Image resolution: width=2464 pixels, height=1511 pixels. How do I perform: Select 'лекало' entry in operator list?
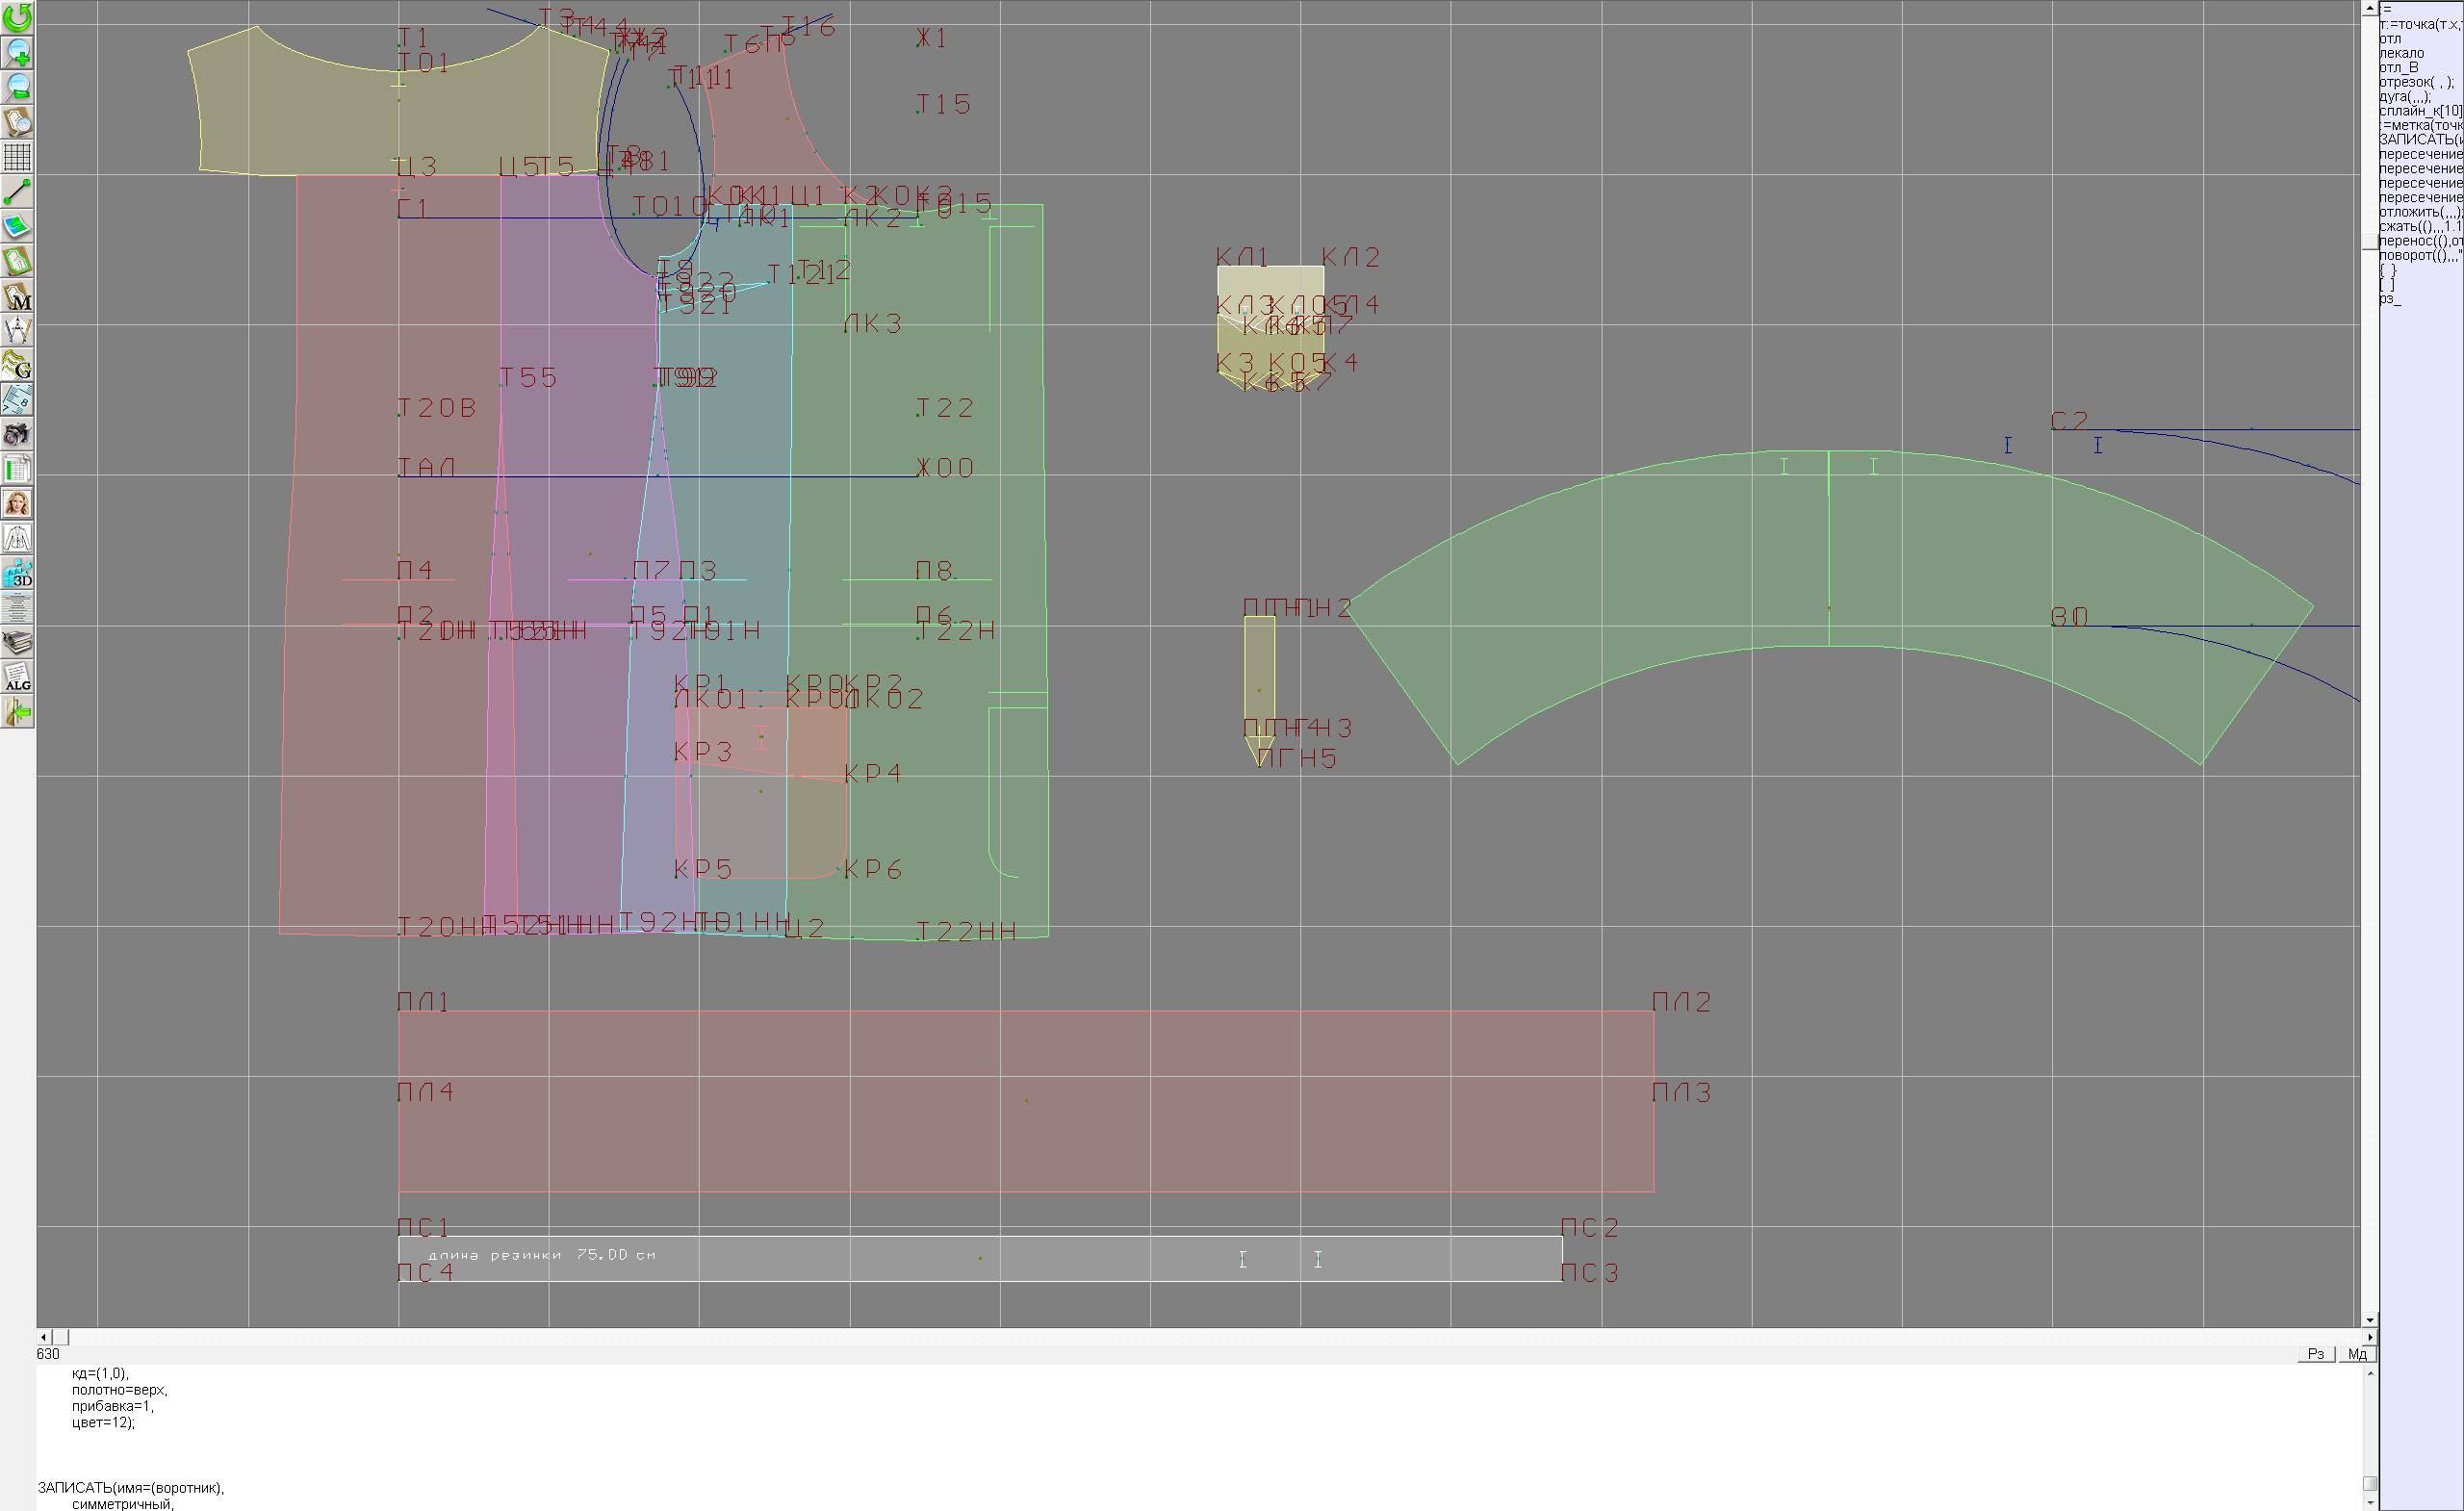[x=2401, y=53]
